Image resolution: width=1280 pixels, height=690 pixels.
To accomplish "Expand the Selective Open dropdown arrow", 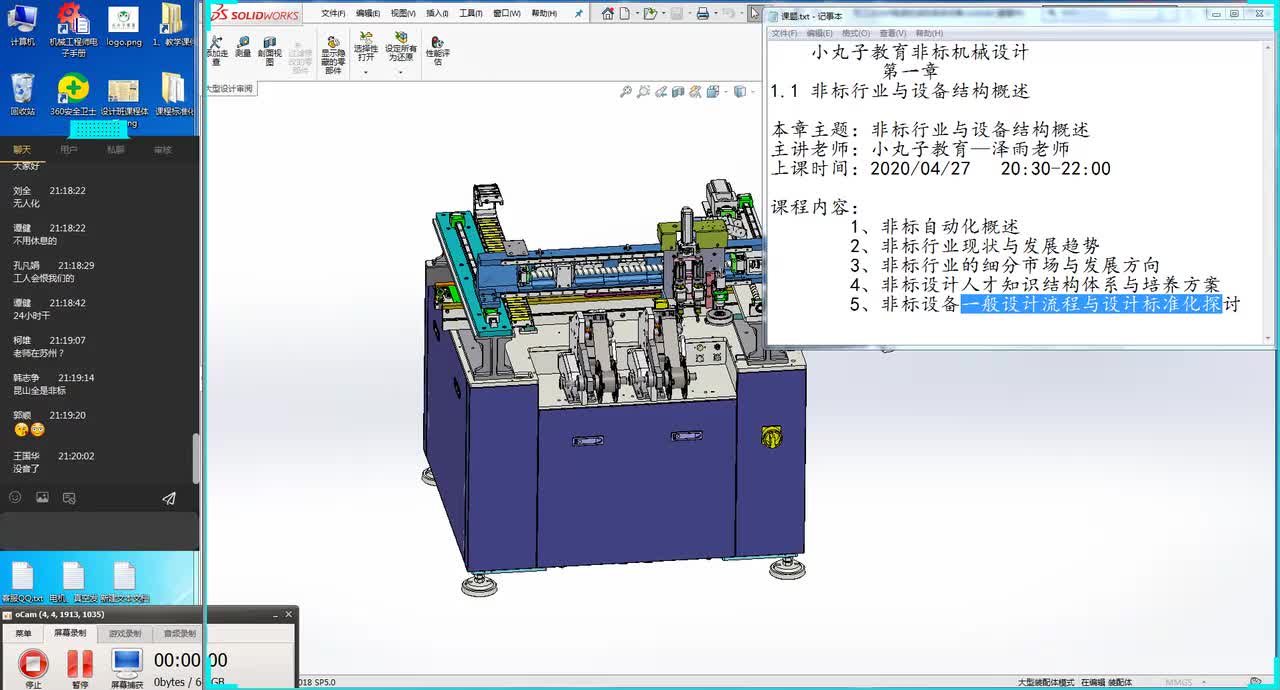I will pos(366,72).
